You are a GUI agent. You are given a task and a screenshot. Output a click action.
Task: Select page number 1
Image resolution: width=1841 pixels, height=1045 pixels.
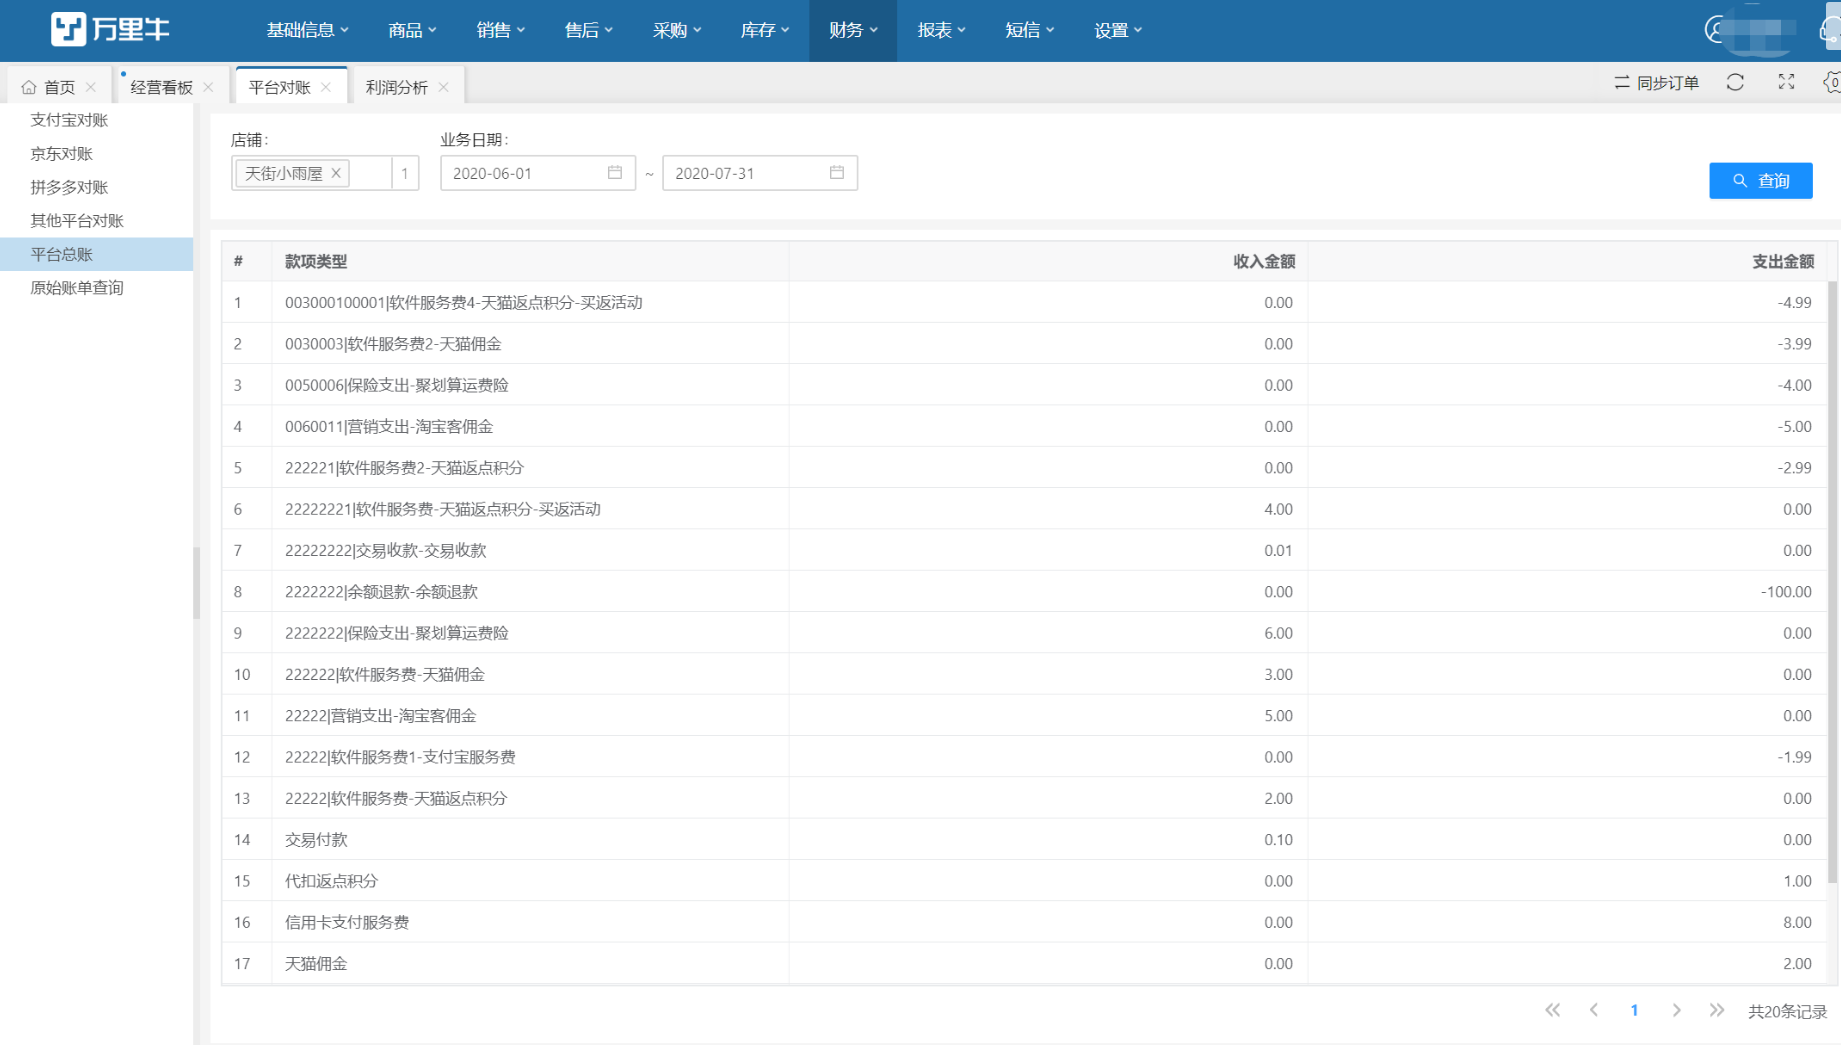coord(1634,1010)
